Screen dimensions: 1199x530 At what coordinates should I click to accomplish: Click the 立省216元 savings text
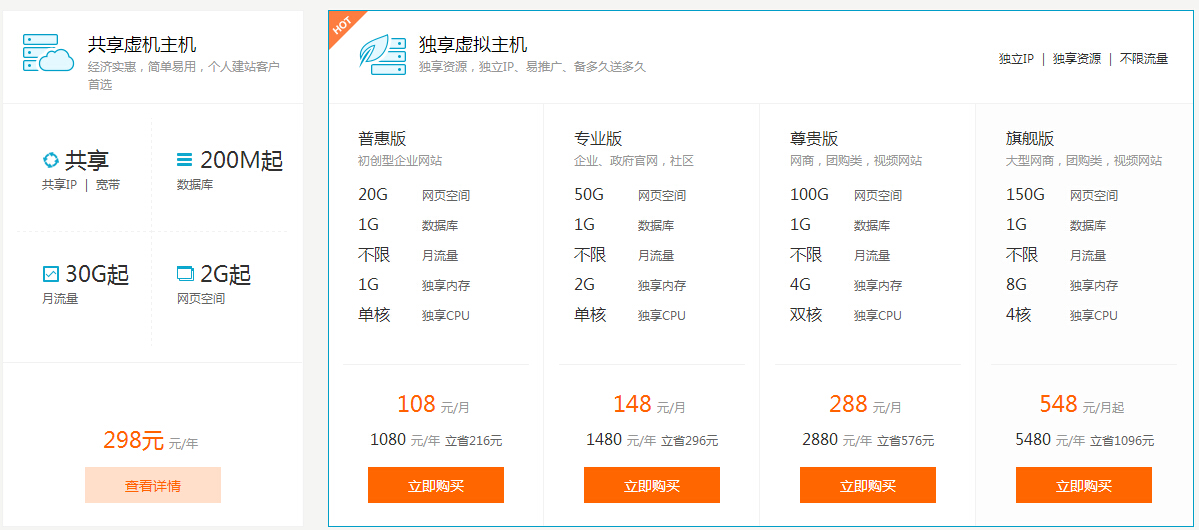474,441
